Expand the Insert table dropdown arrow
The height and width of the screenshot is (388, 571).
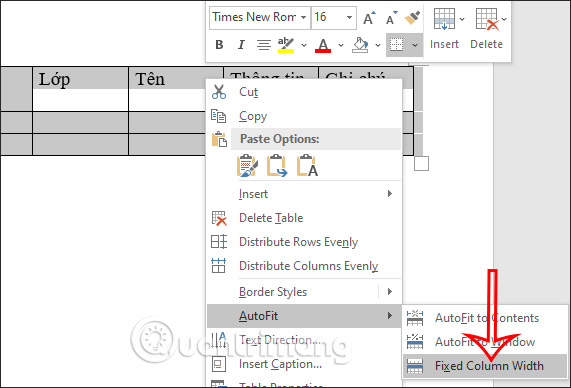462,19
